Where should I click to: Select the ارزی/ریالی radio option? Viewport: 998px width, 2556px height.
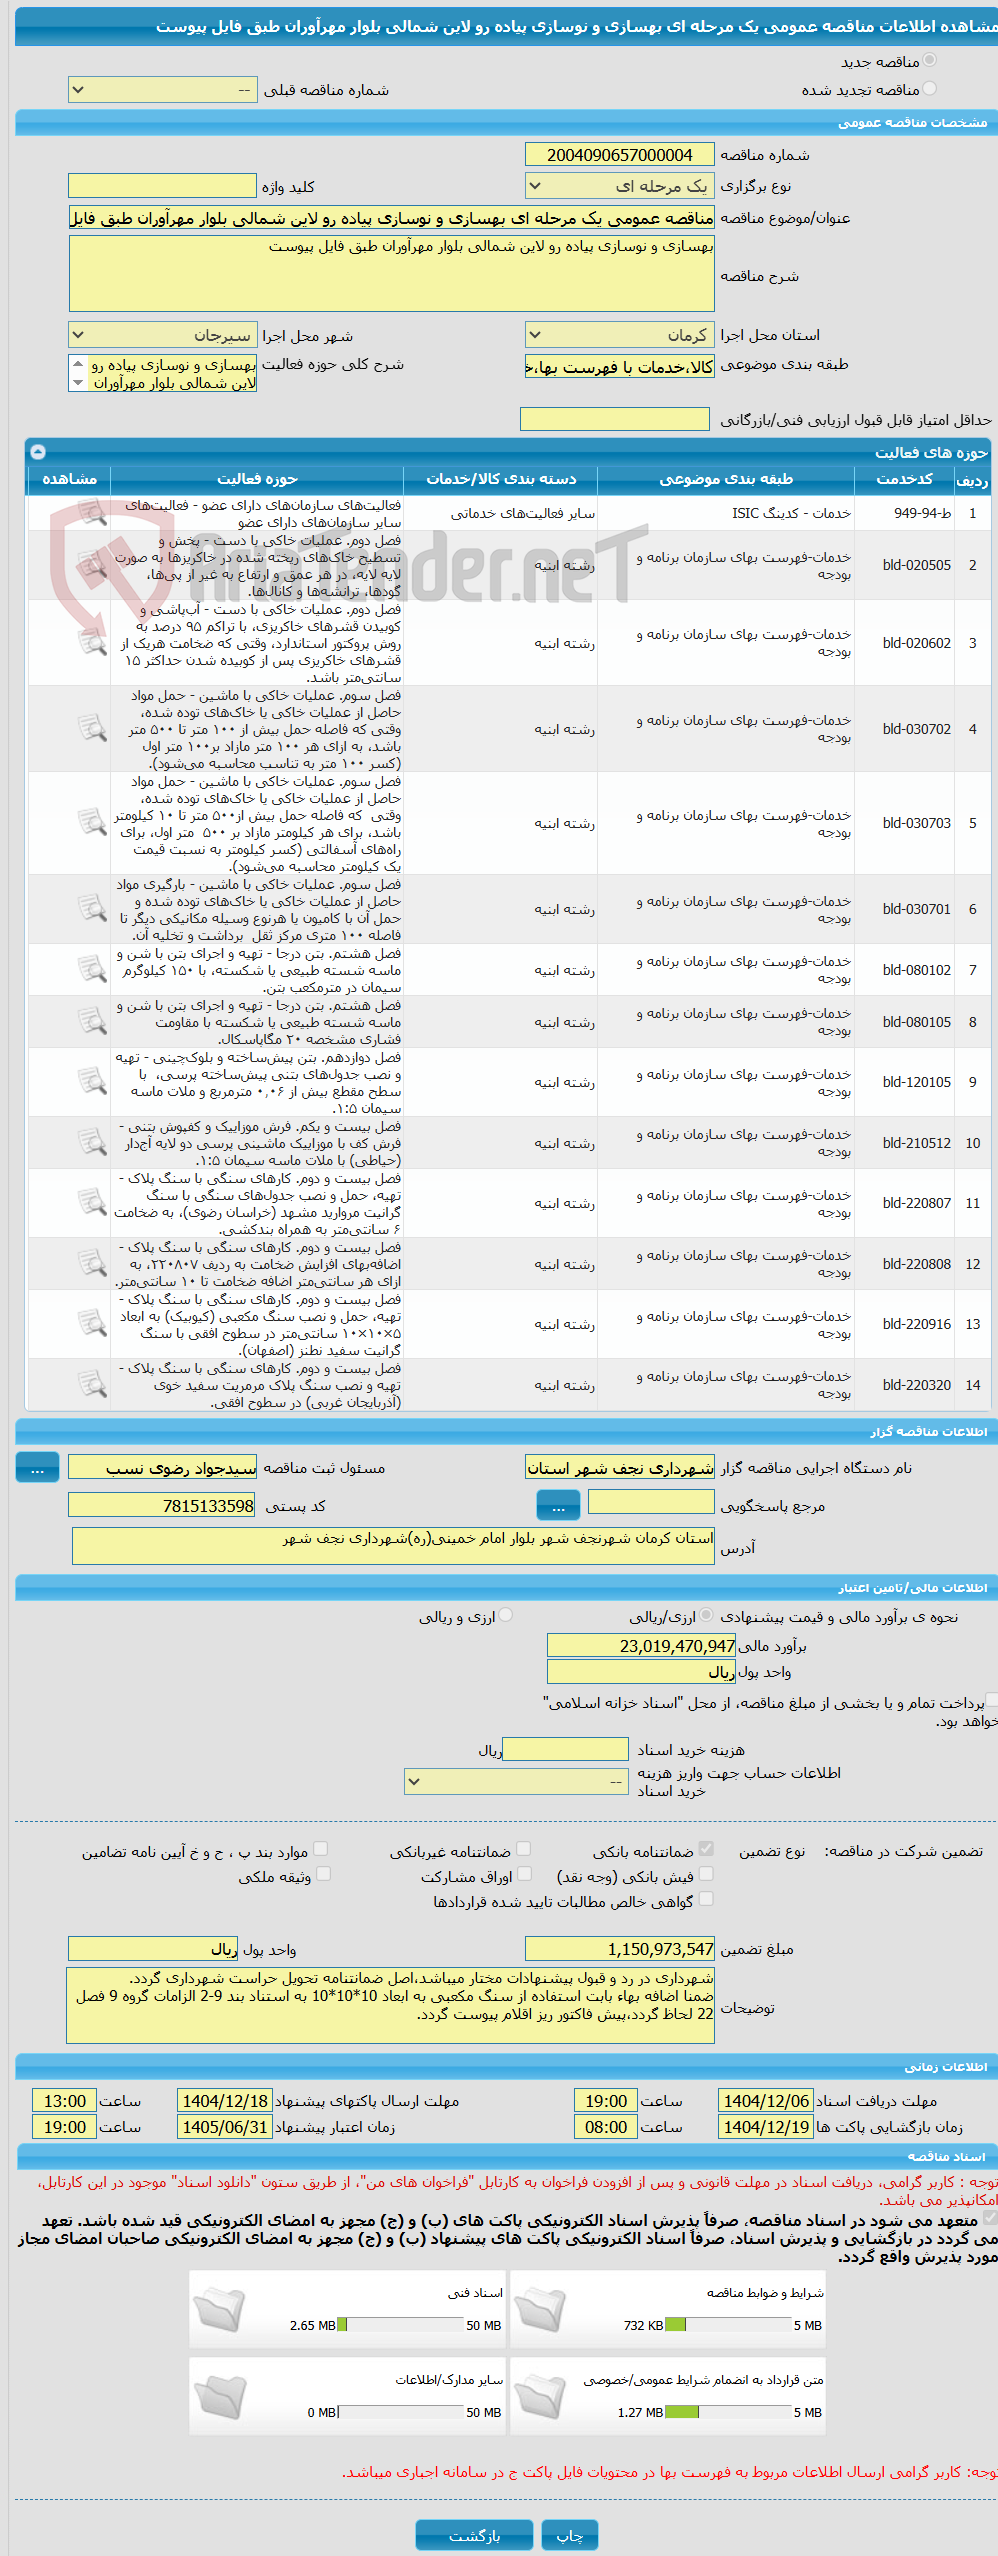pyautogui.click(x=707, y=1616)
